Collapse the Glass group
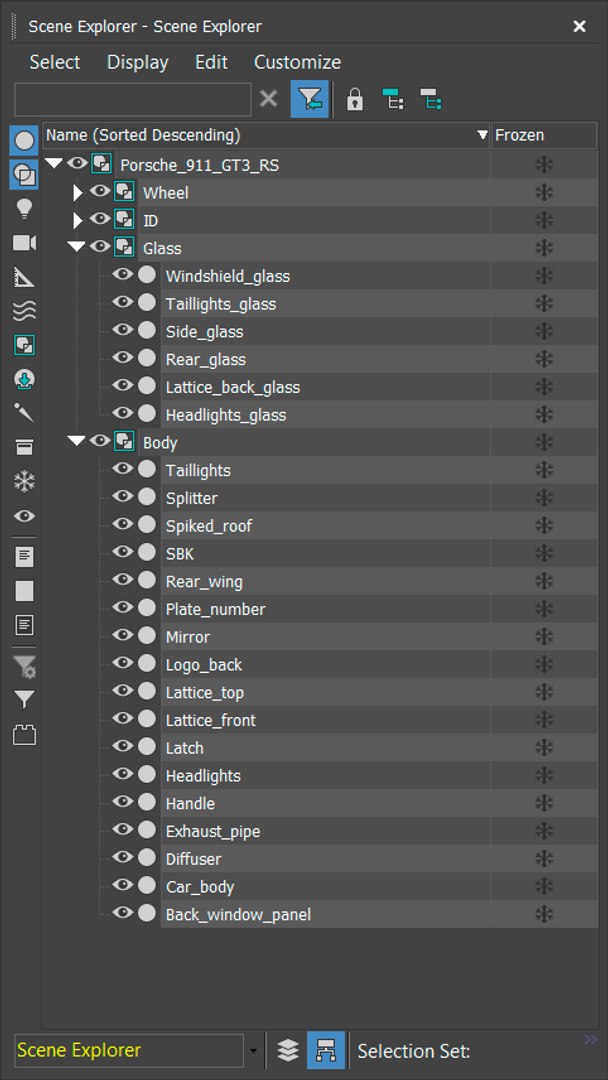608x1080 pixels. click(76, 248)
